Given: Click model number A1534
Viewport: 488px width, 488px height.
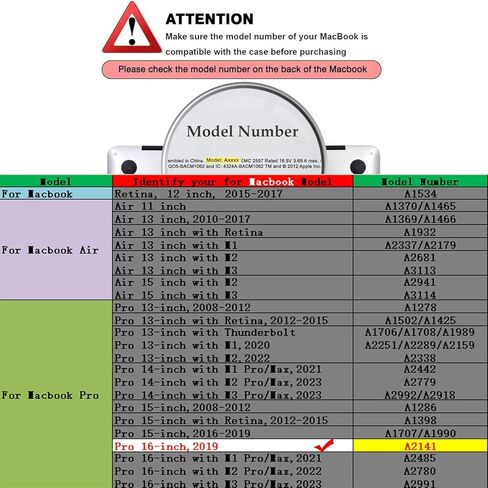Looking at the screenshot, I should pyautogui.click(x=420, y=194).
